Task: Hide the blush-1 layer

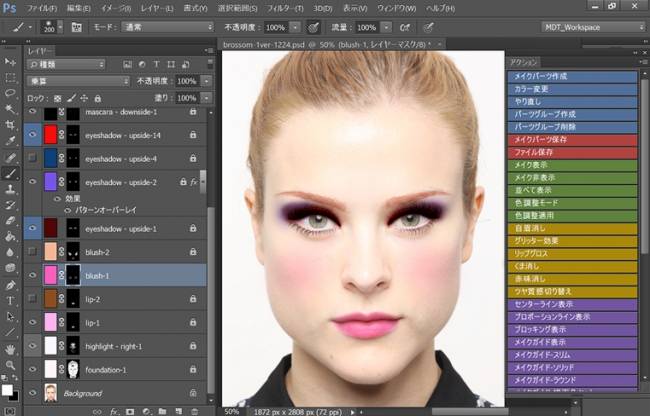Action: point(32,275)
